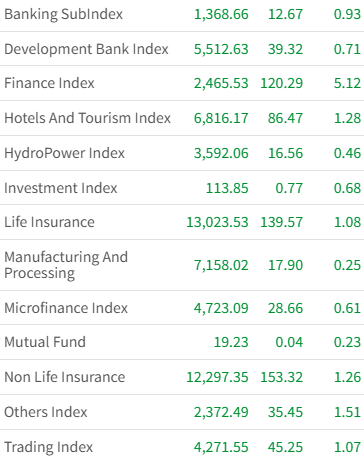Open the Non Life Insurance index
Image resolution: width=364 pixels, height=460 pixels.
[x=65, y=377]
